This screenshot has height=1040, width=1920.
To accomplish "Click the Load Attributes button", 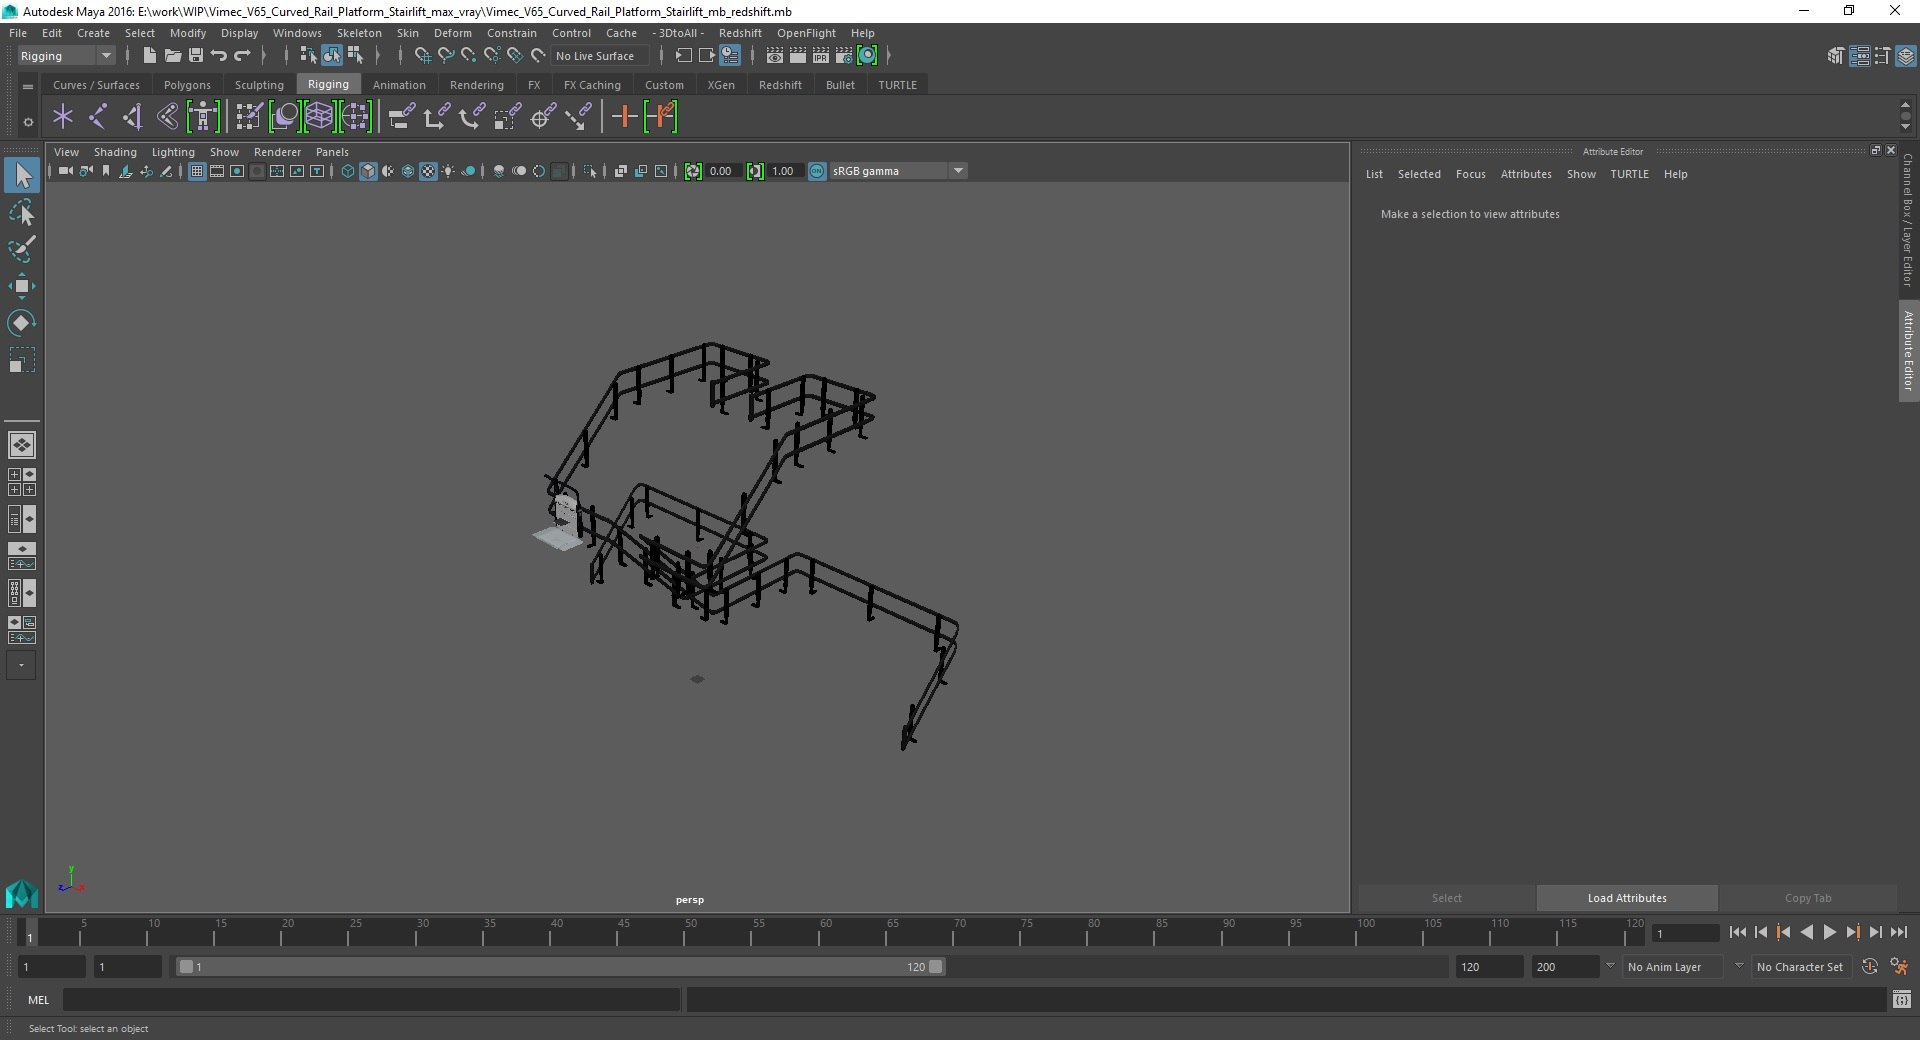I will point(1627,898).
